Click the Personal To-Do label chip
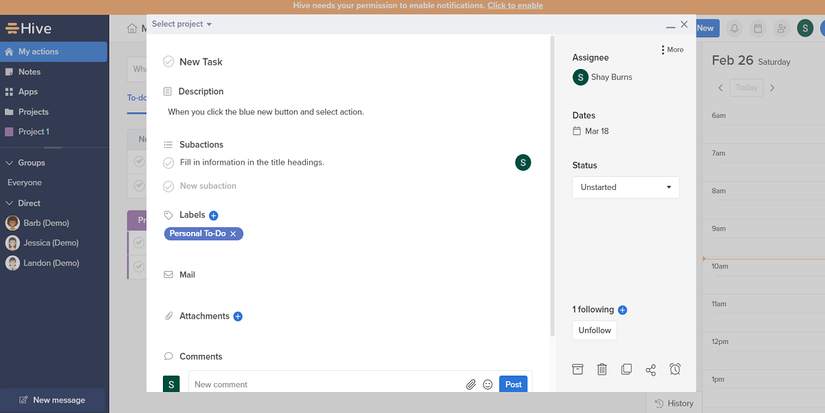The height and width of the screenshot is (413, 825). 204,234
